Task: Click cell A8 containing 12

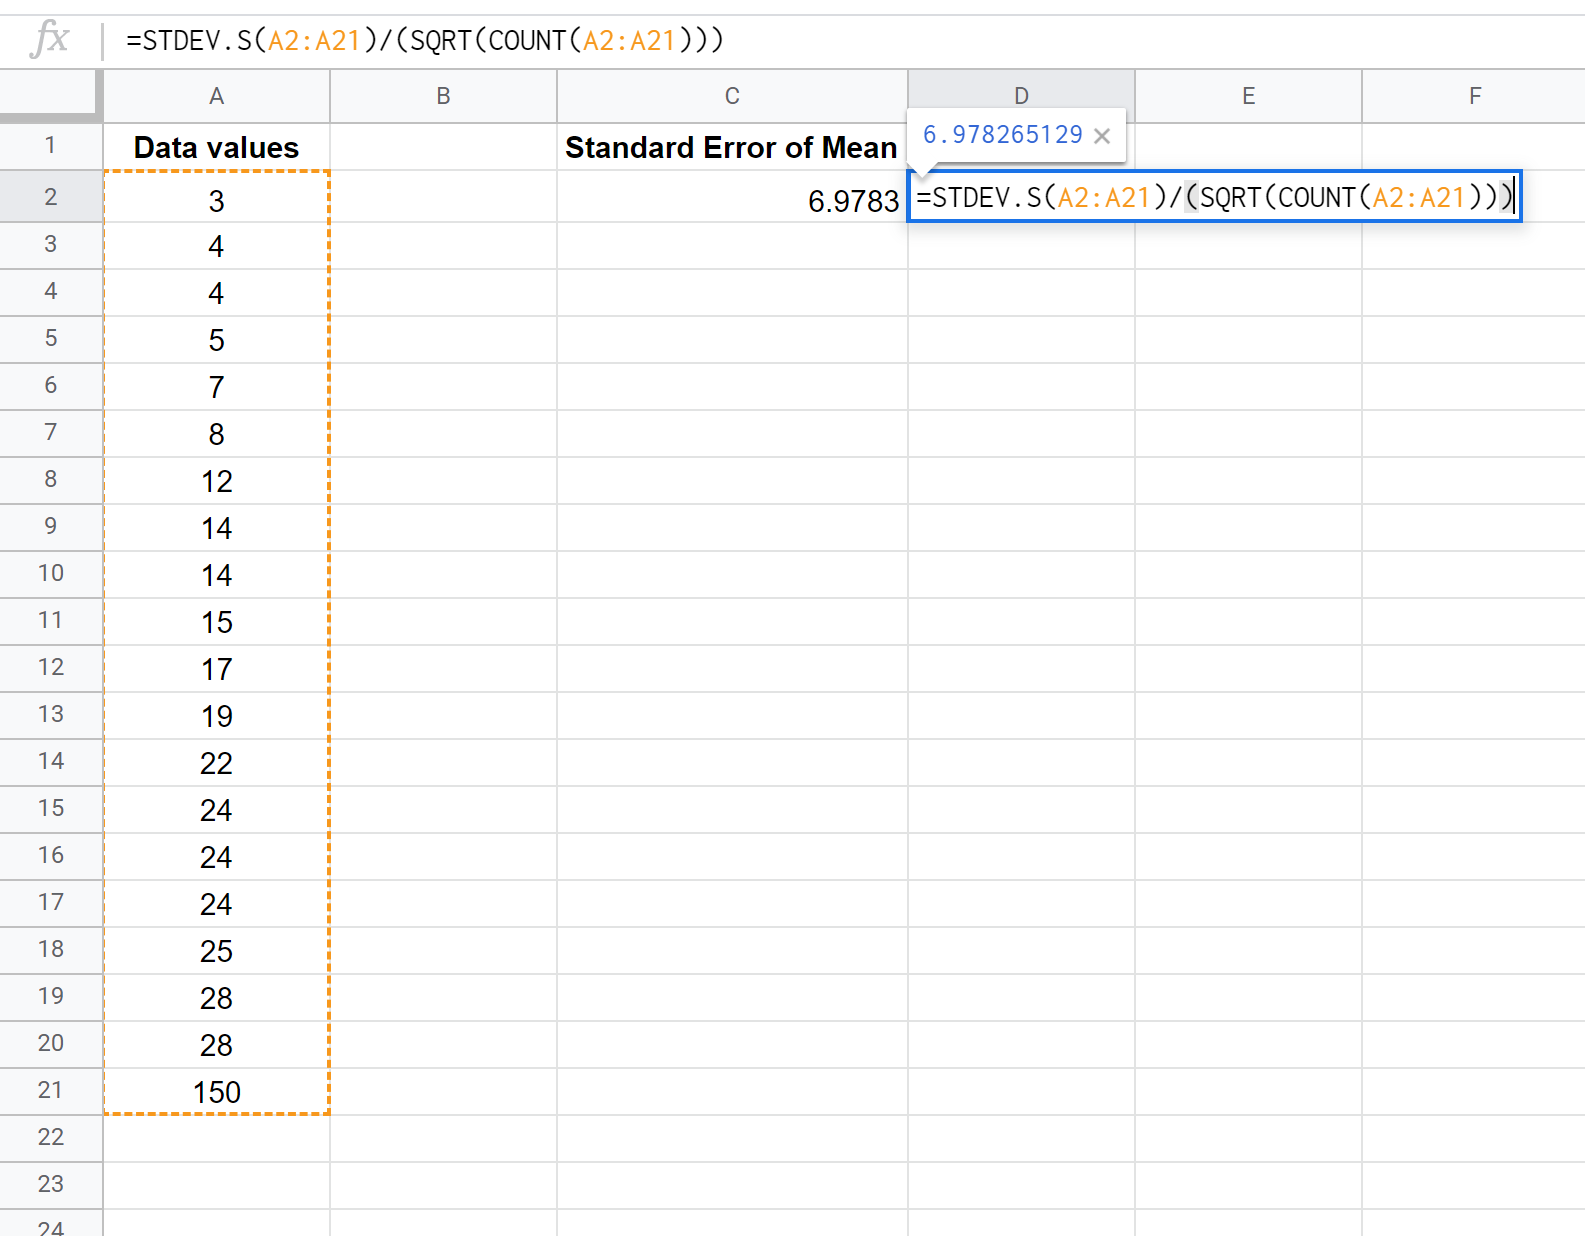Action: (217, 481)
